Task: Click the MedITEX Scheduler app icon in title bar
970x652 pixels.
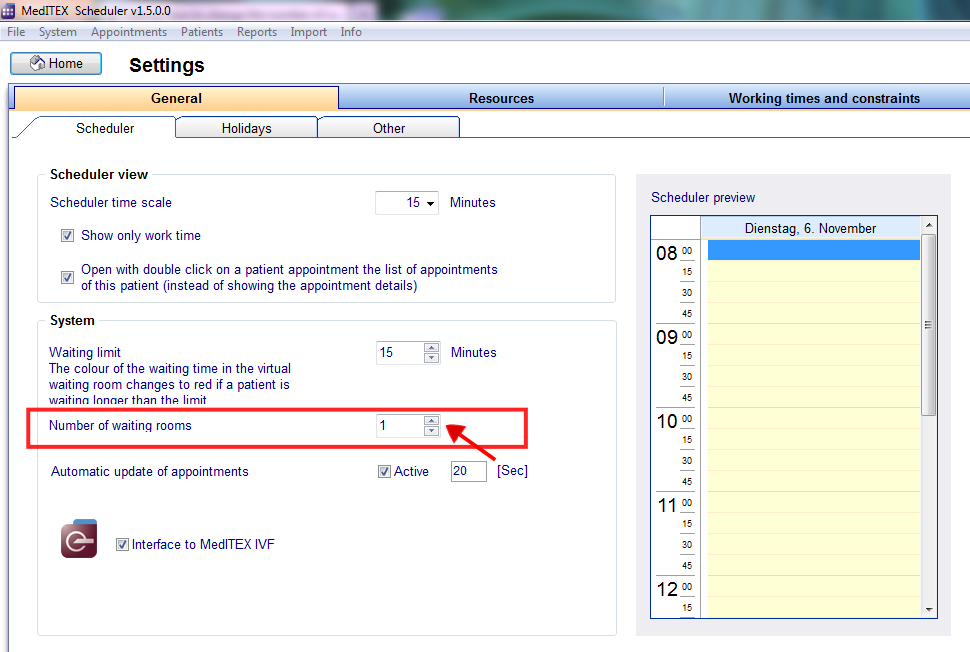Action: coord(7,11)
